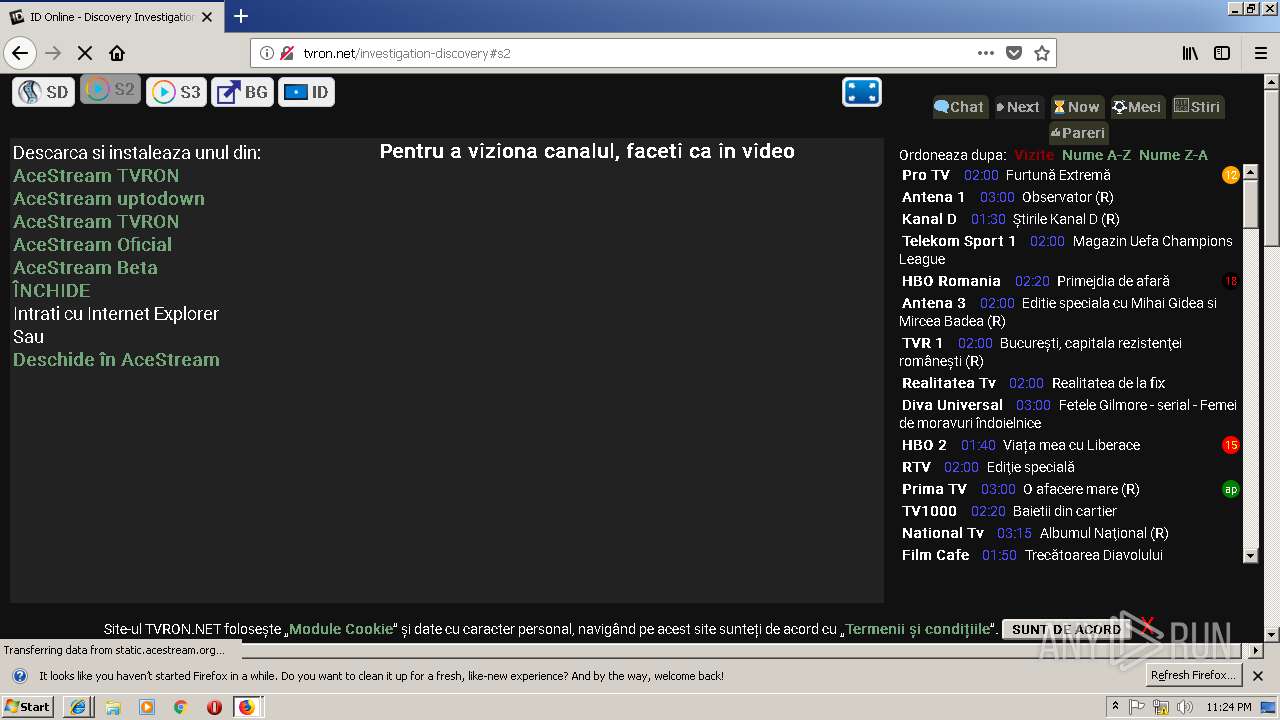Open the Next program list
Viewport: 1280px width, 720px height.
pos(1019,107)
